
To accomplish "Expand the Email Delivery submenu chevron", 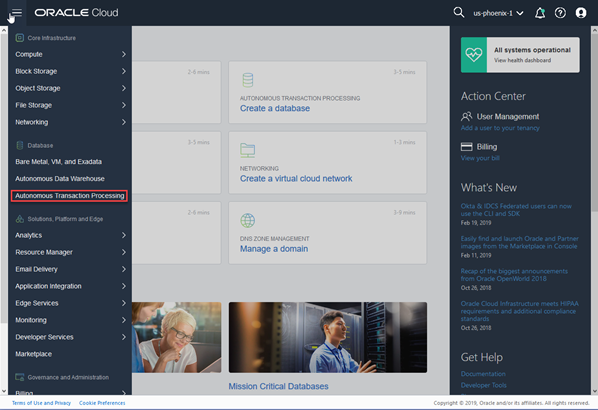I will pyautogui.click(x=124, y=269).
